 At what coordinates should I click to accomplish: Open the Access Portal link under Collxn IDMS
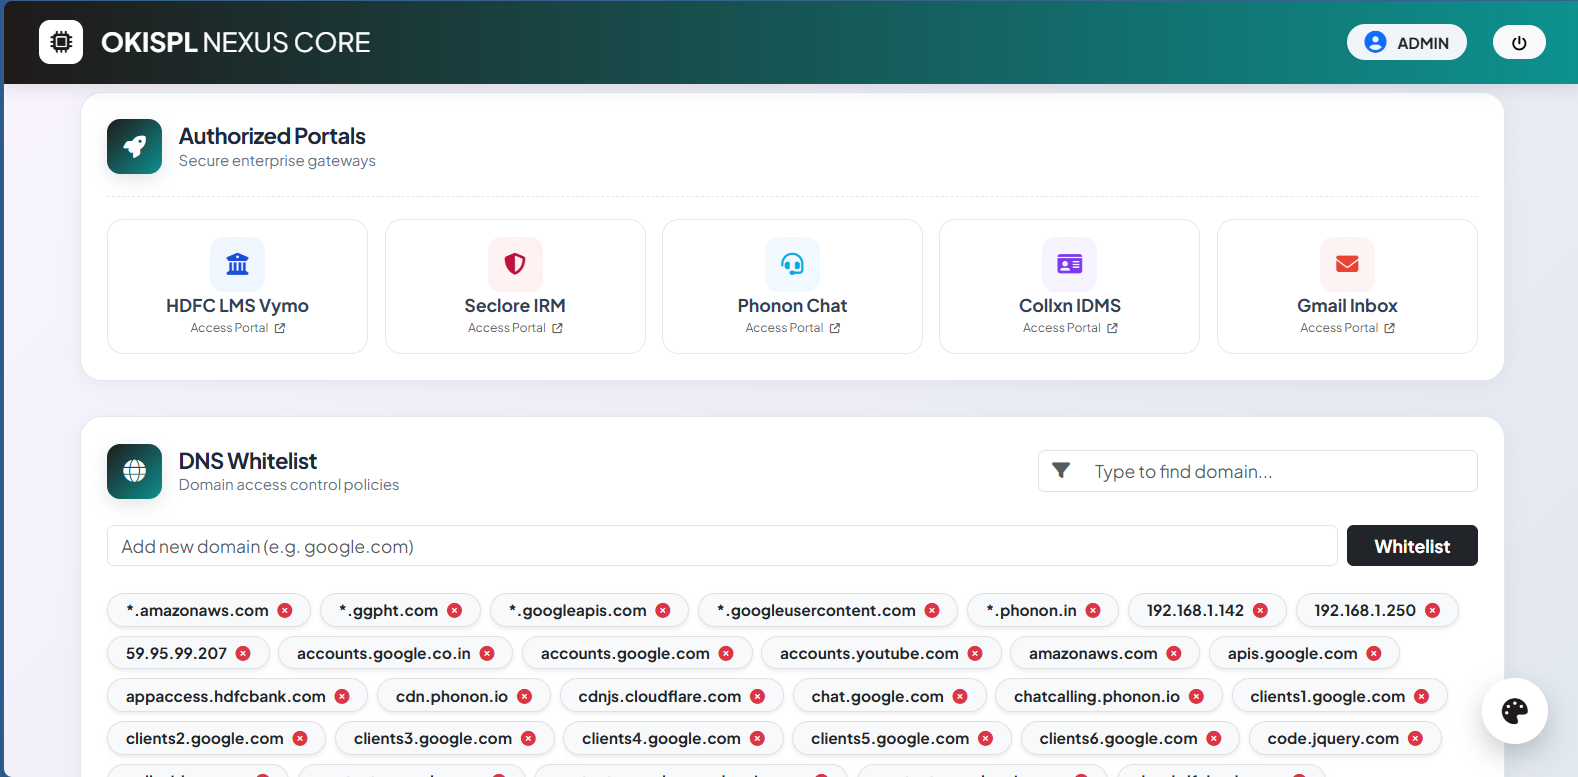point(1069,328)
